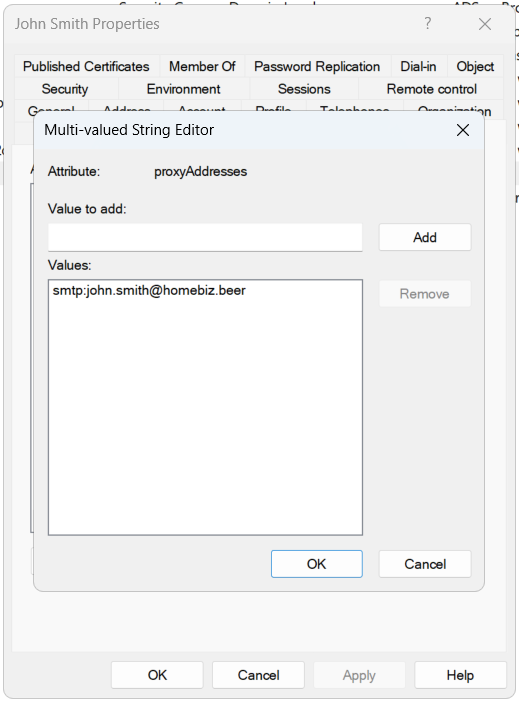Click the Value to add input field
The image size is (519, 703).
[x=205, y=237]
